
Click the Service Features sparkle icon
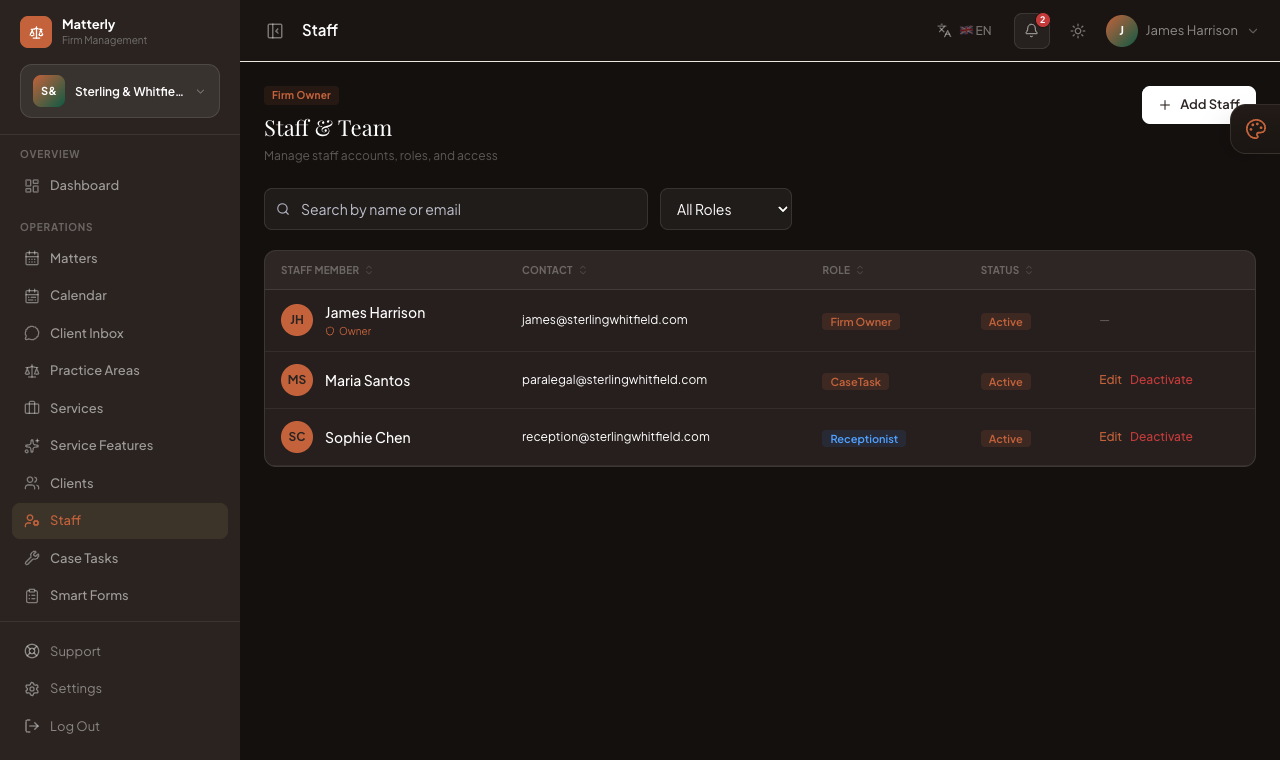(32, 446)
